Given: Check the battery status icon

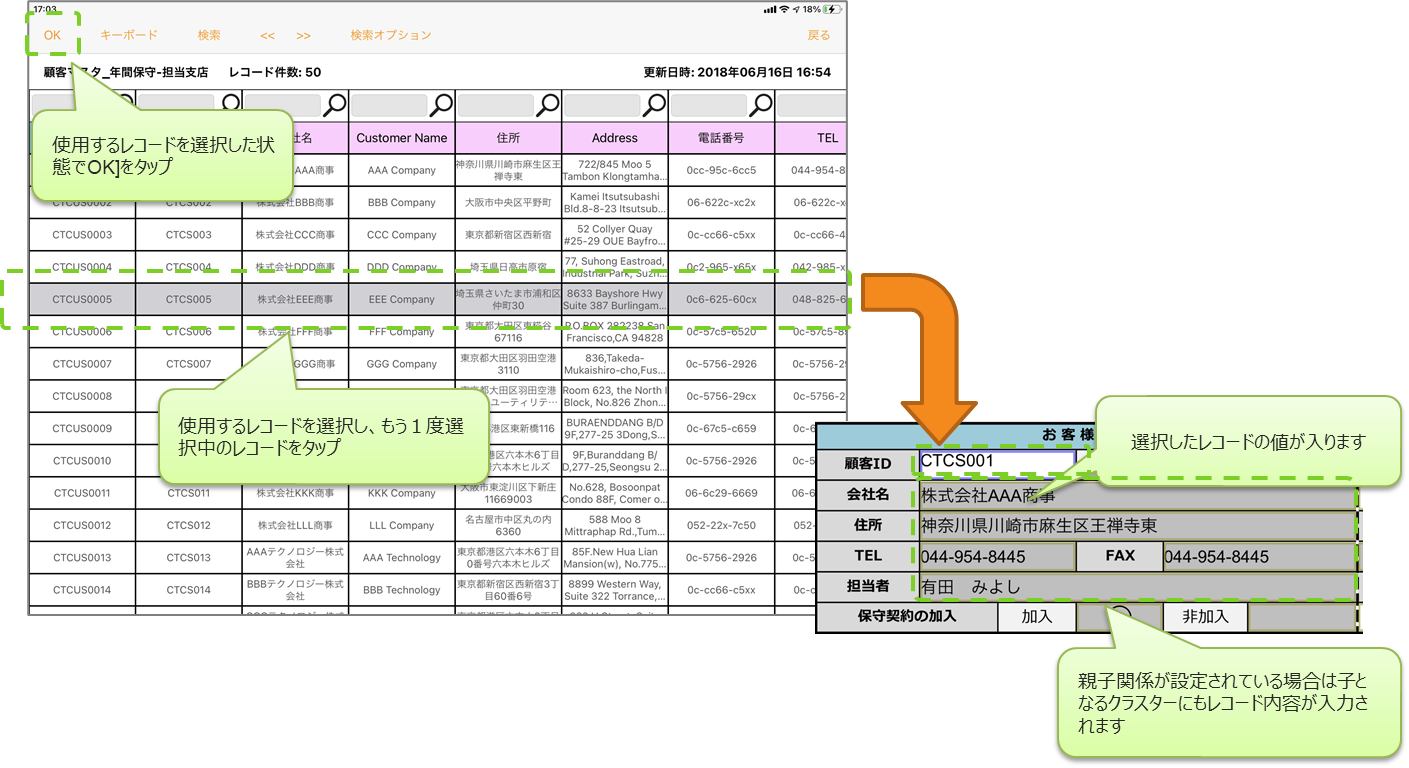Looking at the screenshot, I should [832, 9].
